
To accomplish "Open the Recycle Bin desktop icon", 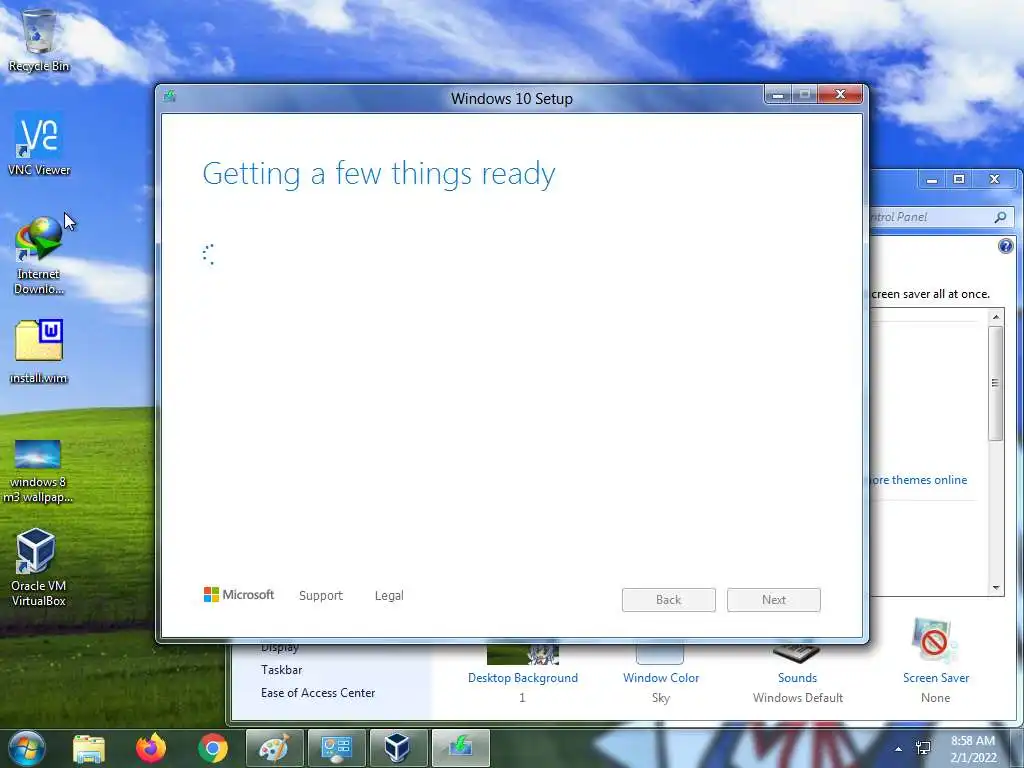I will pos(39,40).
